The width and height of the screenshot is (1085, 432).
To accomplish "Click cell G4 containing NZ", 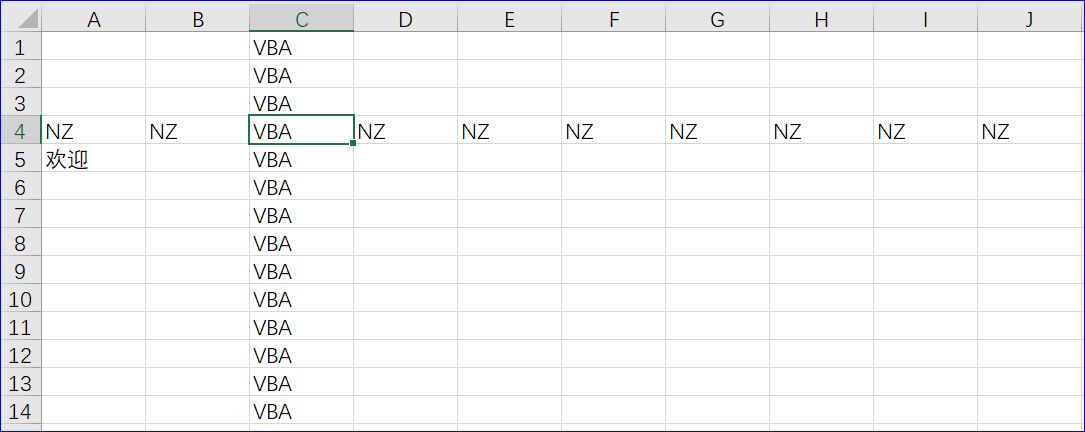I will pyautogui.click(x=718, y=130).
